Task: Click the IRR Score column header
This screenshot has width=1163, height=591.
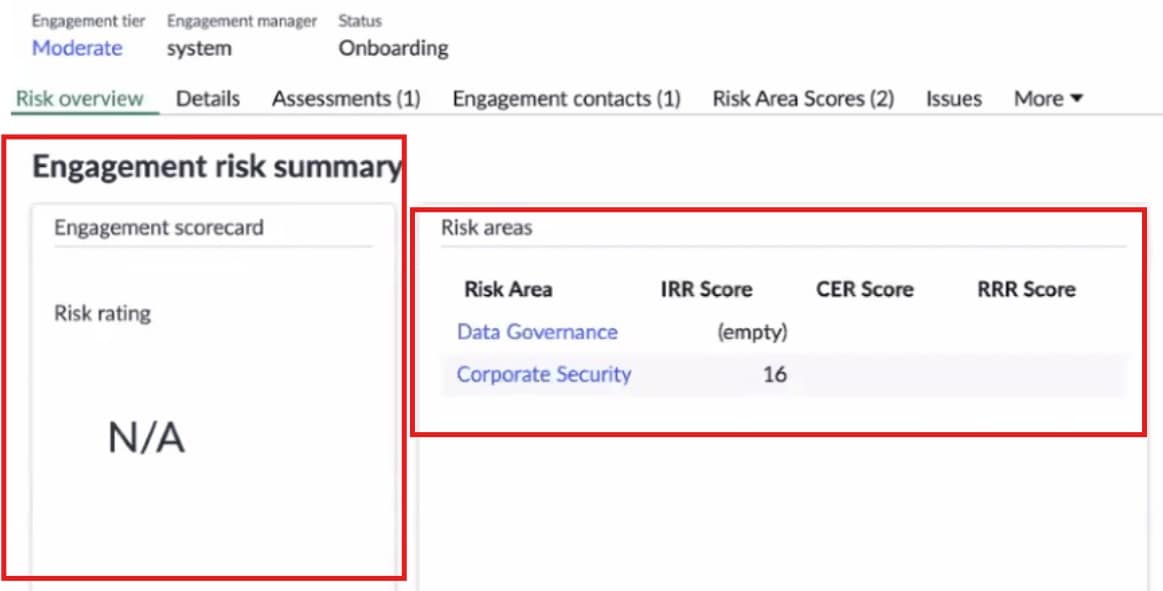Action: click(706, 290)
